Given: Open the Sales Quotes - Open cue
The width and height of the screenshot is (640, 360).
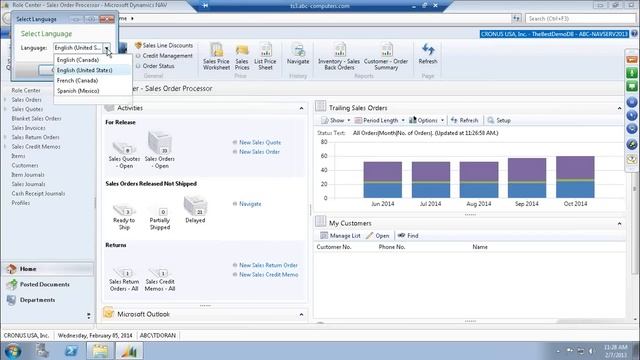Looking at the screenshot, I should [x=124, y=156].
